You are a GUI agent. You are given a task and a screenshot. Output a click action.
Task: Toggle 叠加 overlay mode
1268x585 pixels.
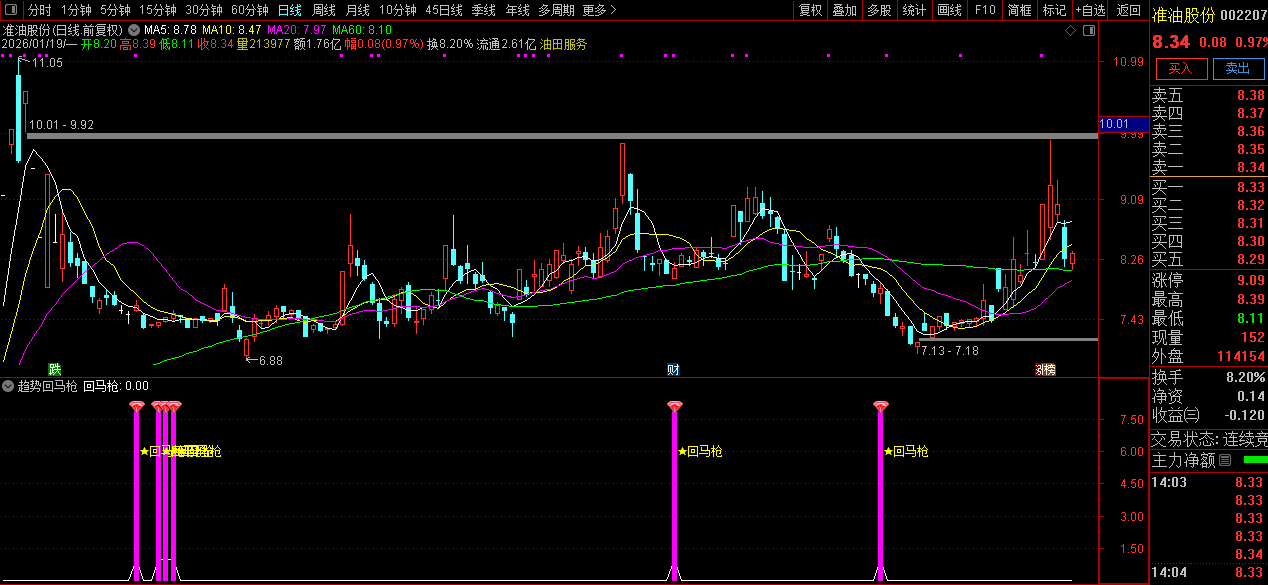pyautogui.click(x=845, y=10)
